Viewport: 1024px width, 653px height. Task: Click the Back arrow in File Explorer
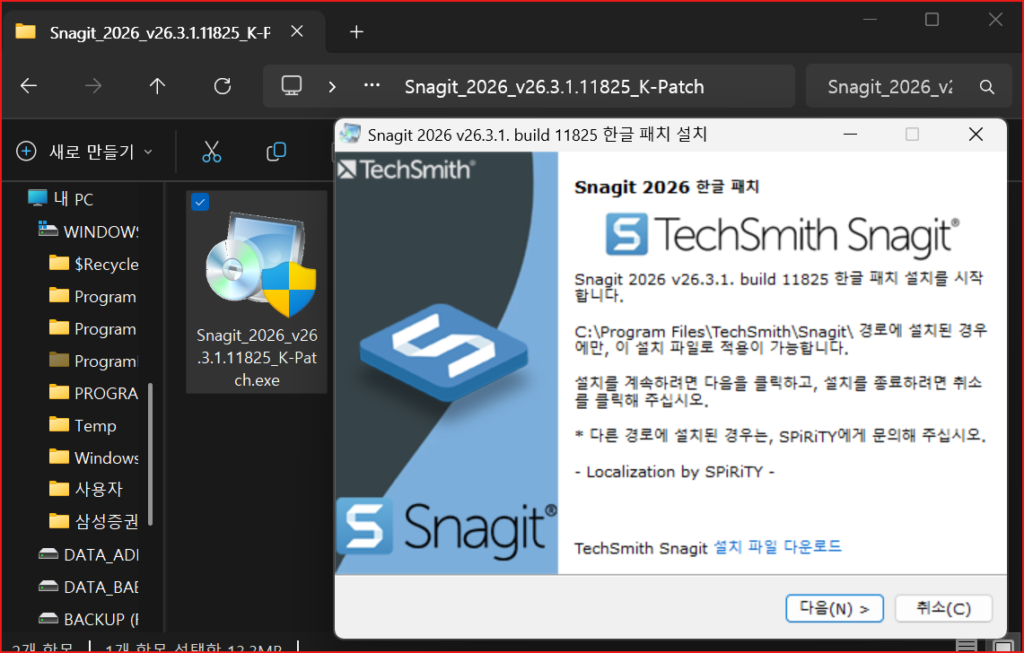pyautogui.click(x=29, y=86)
